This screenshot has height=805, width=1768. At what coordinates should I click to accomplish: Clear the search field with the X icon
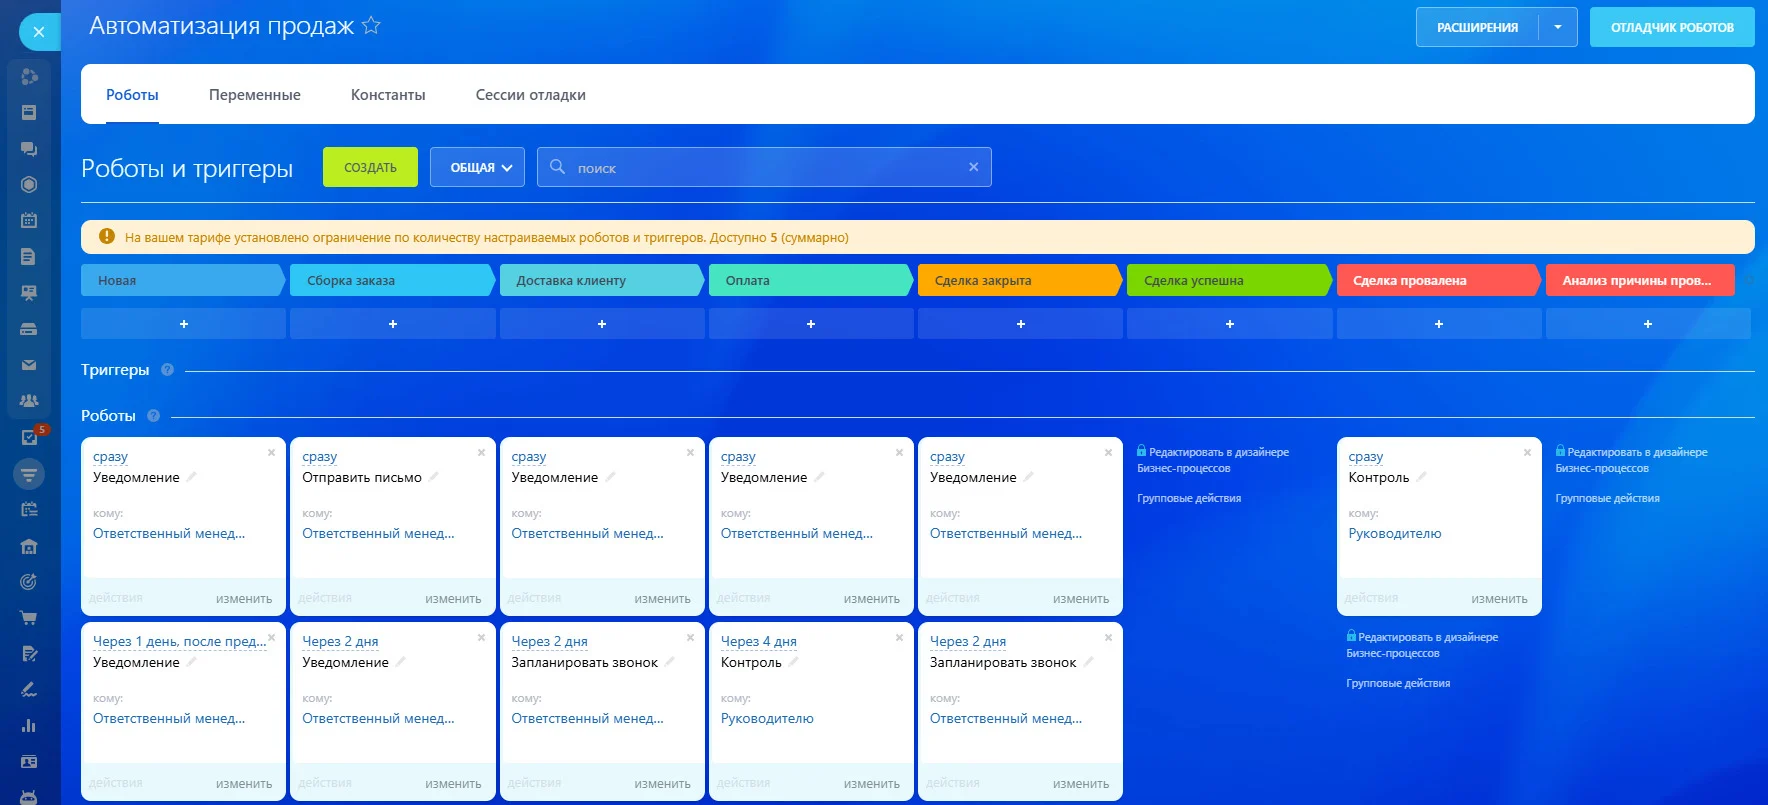(x=973, y=167)
